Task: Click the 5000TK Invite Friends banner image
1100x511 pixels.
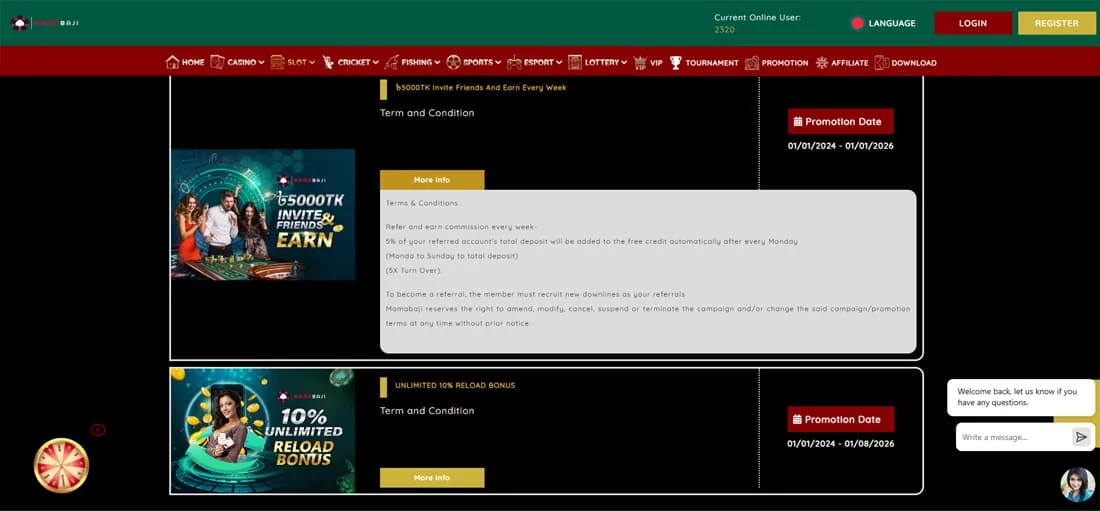Action: (x=263, y=214)
